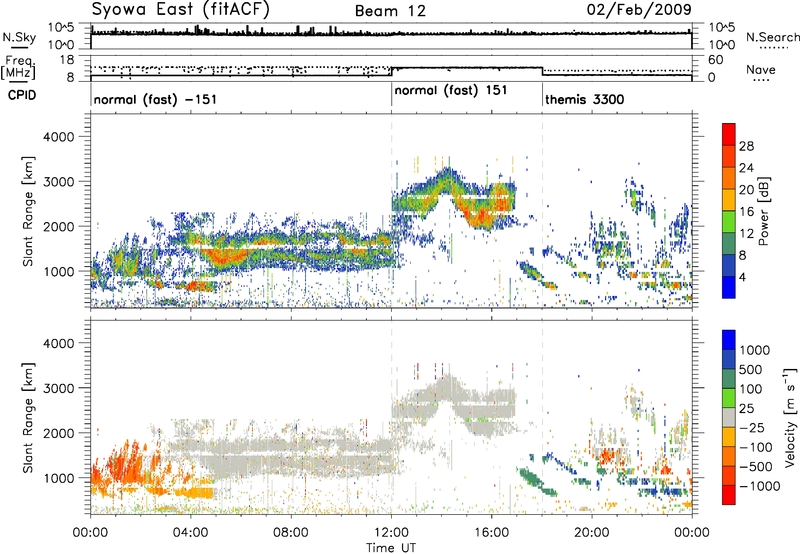Image resolution: width=800 pixels, height=554 pixels.
Task: Click the 'Syowa East (fitACF)' title
Action: point(180,9)
